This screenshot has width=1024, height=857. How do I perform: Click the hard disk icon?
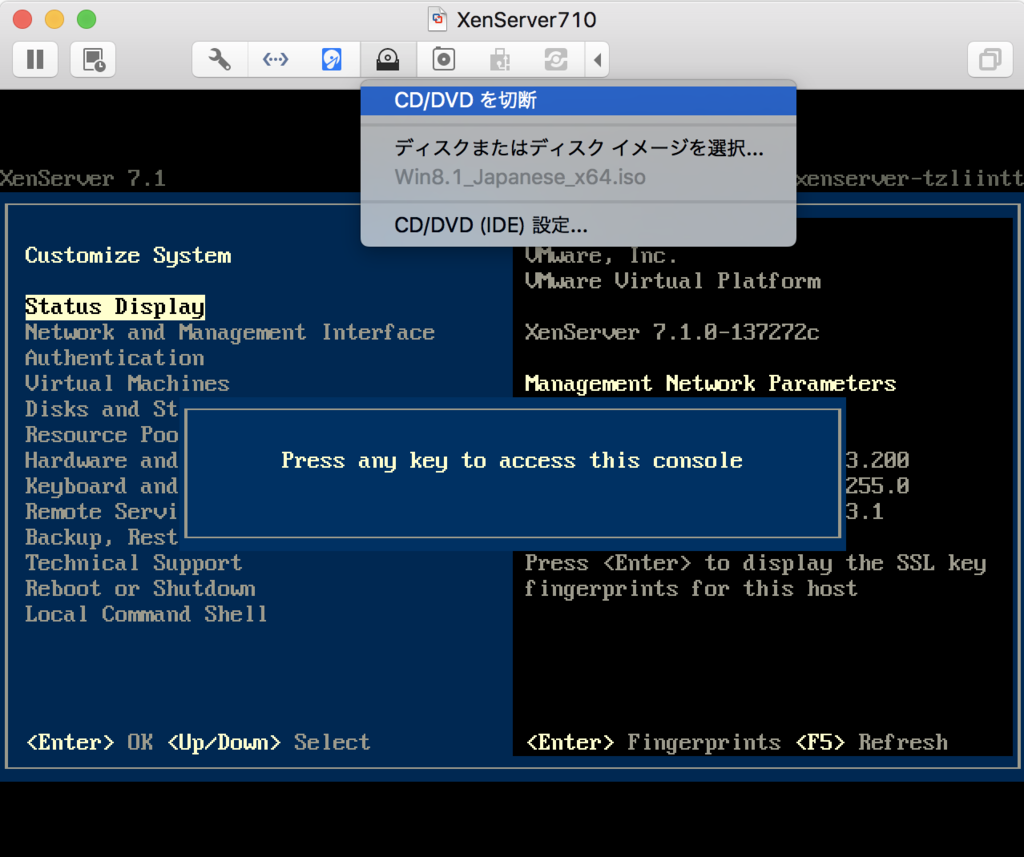(x=332, y=59)
